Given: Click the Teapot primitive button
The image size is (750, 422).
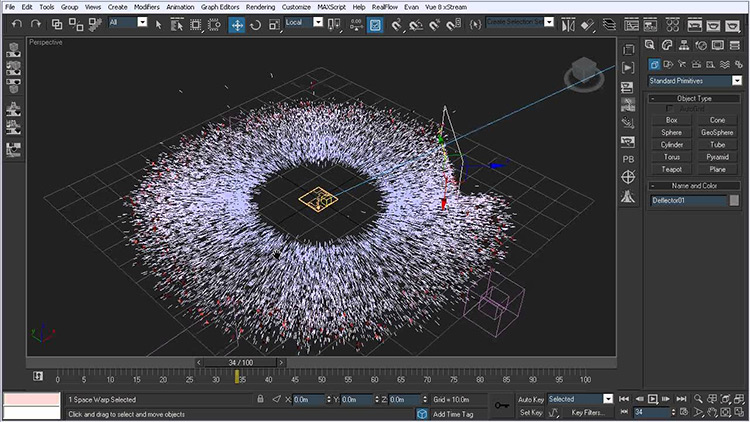Looking at the screenshot, I should [x=672, y=169].
